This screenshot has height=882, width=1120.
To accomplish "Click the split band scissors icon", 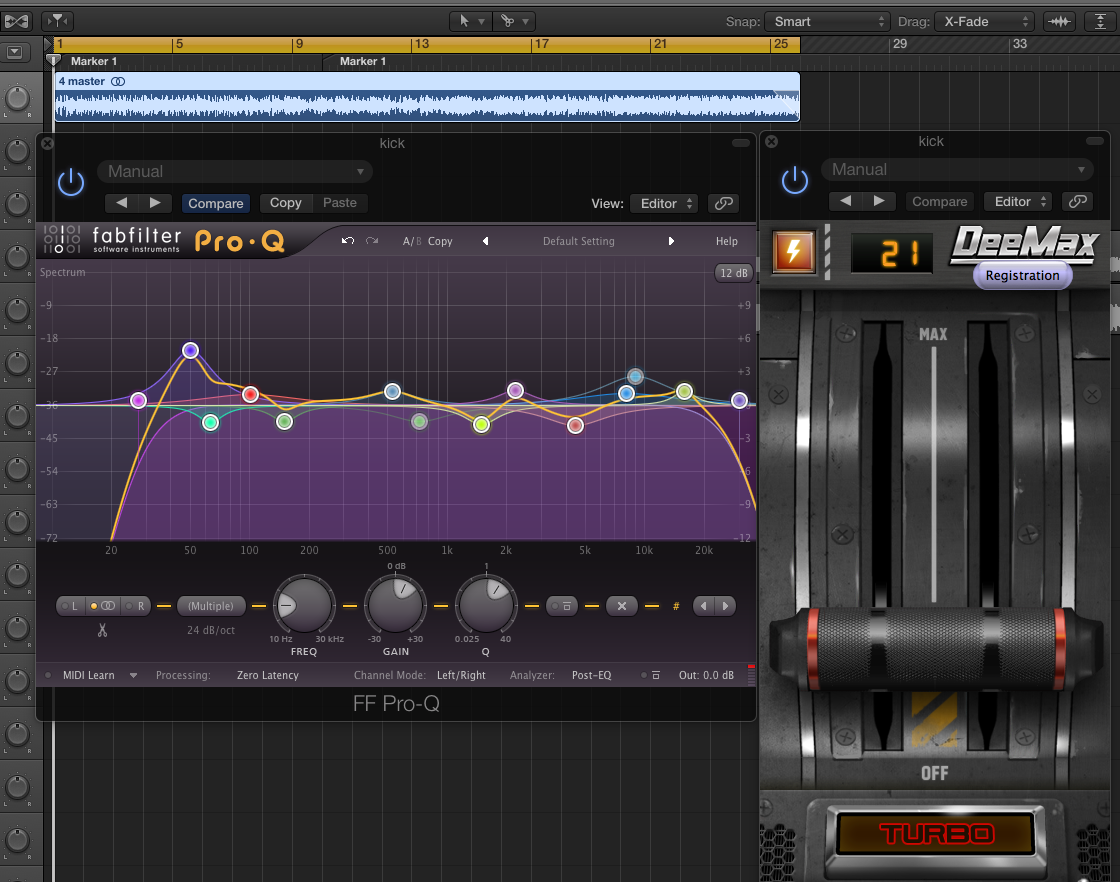I will 103,630.
